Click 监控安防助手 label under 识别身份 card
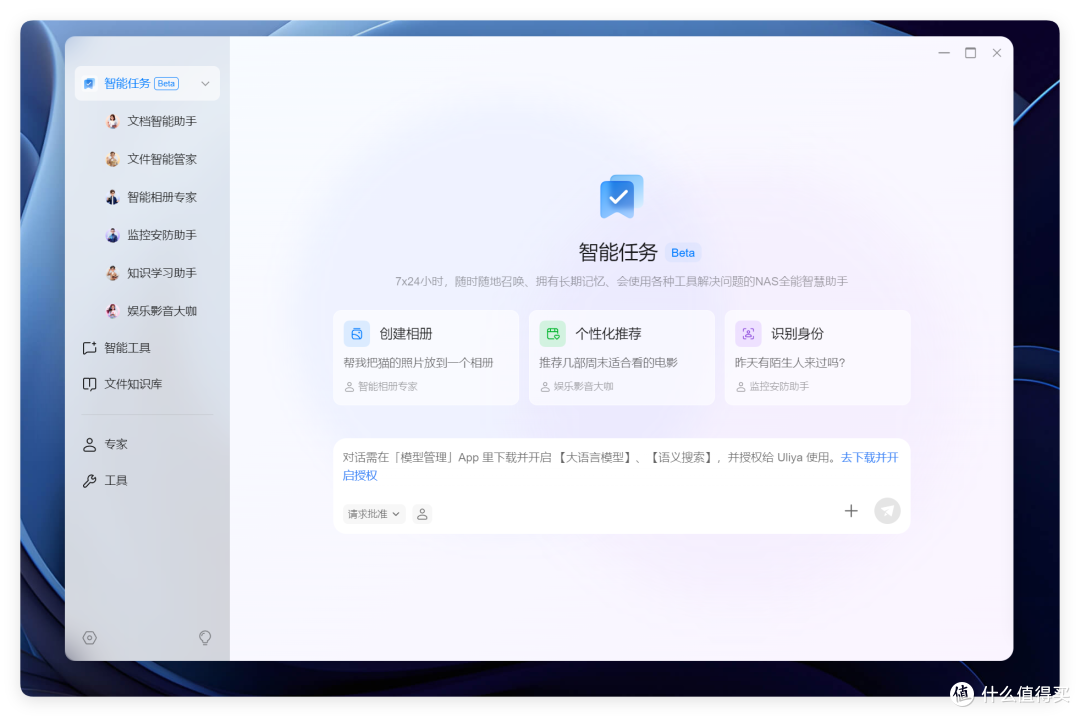Screen dimensions: 1080x717 (x=779, y=387)
